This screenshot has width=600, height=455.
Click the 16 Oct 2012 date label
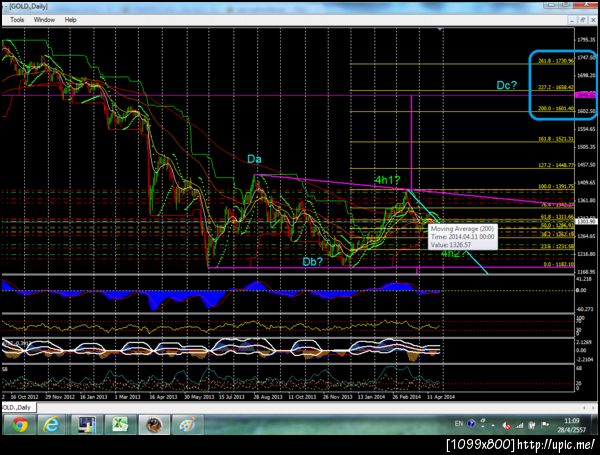pyautogui.click(x=24, y=397)
